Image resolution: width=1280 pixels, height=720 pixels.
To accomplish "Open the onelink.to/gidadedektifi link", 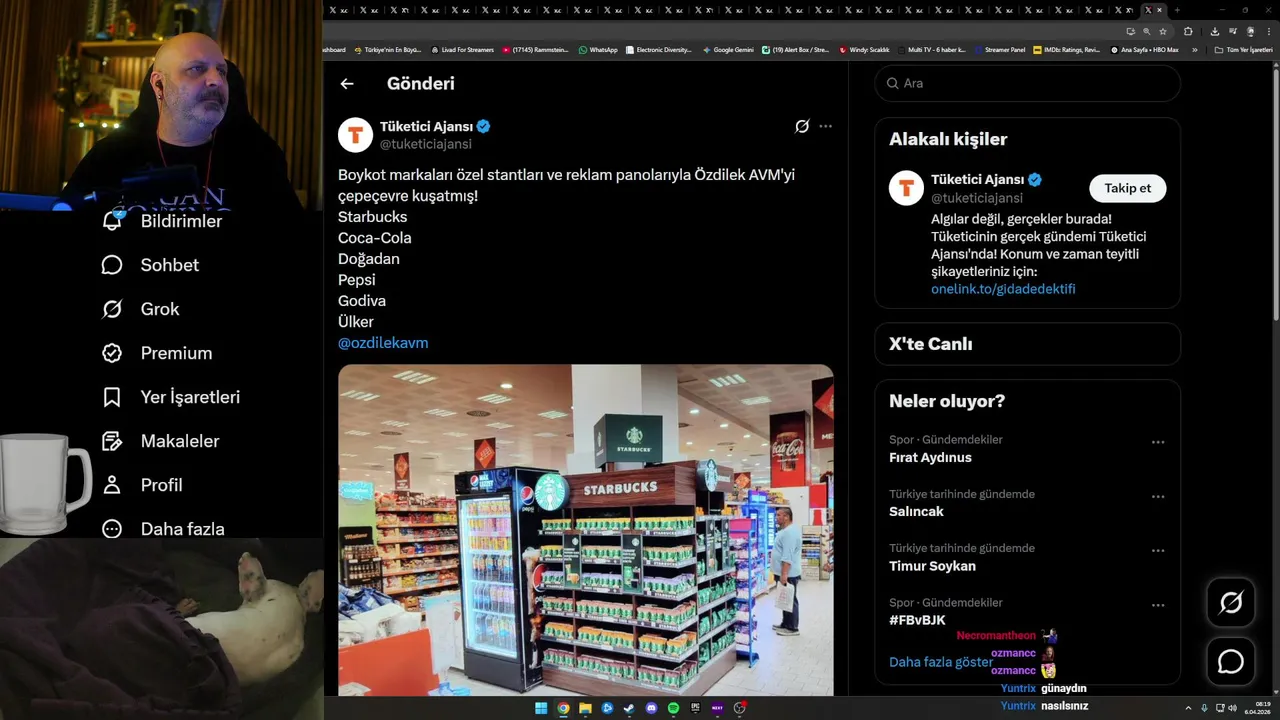I will [1003, 289].
